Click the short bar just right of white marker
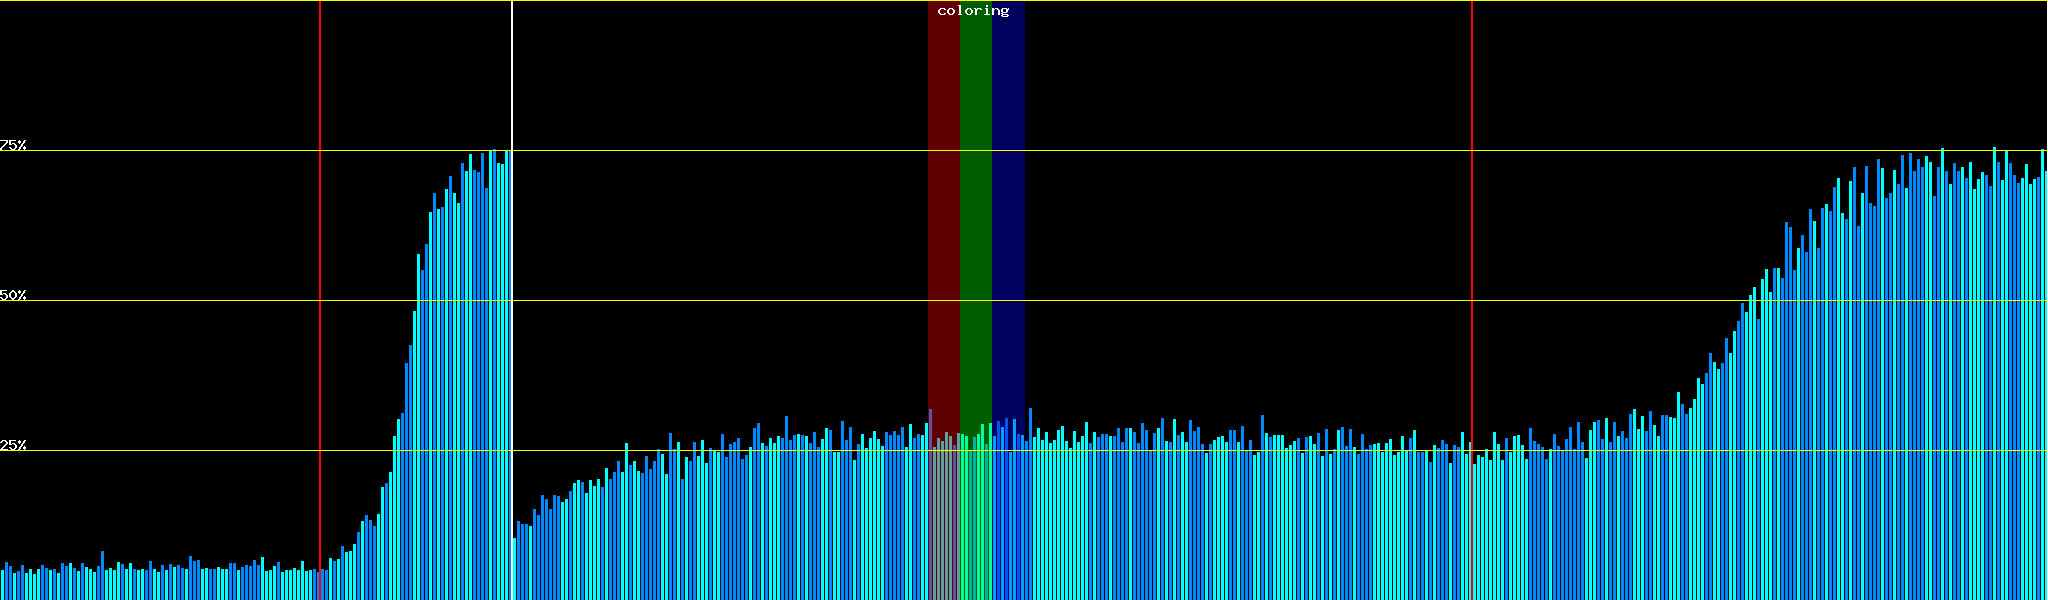This screenshot has height=600, width=2048. tap(515, 570)
